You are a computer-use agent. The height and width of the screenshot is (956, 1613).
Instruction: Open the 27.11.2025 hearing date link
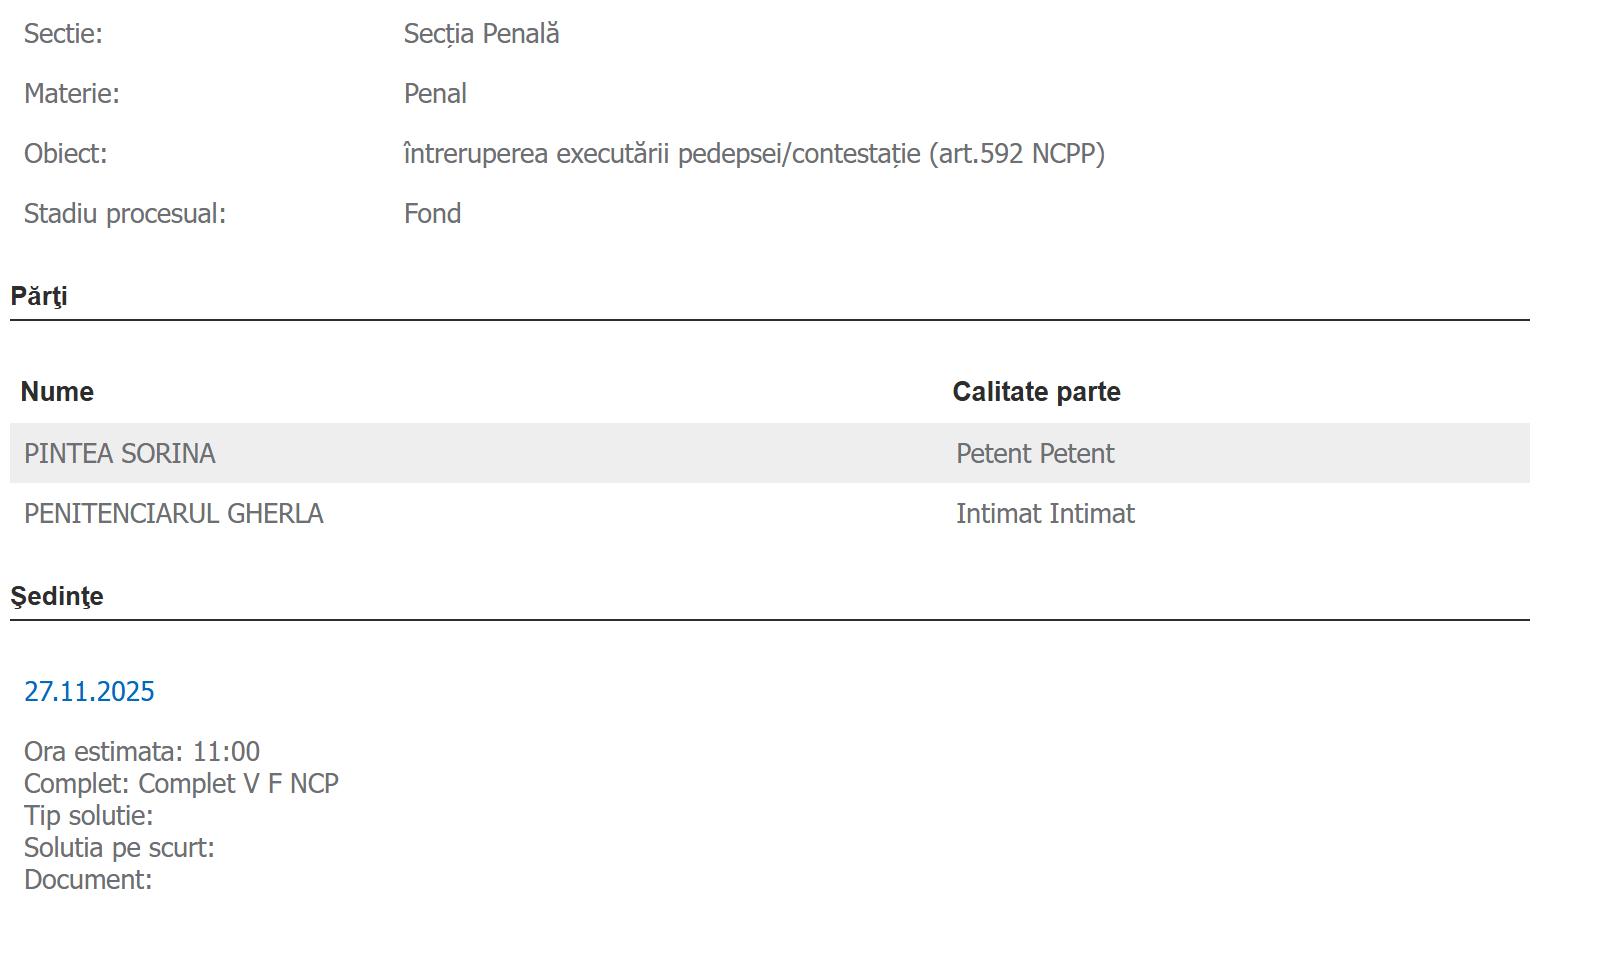(89, 692)
